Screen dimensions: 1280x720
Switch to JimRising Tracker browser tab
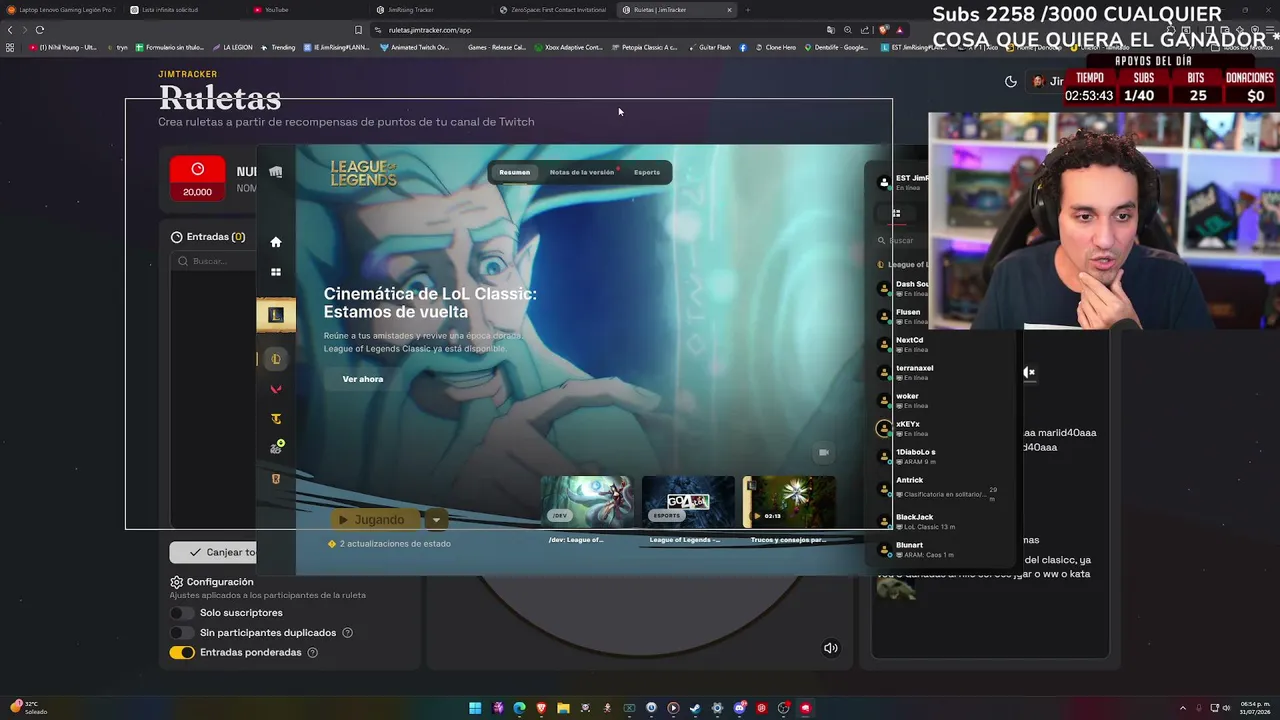point(429,10)
